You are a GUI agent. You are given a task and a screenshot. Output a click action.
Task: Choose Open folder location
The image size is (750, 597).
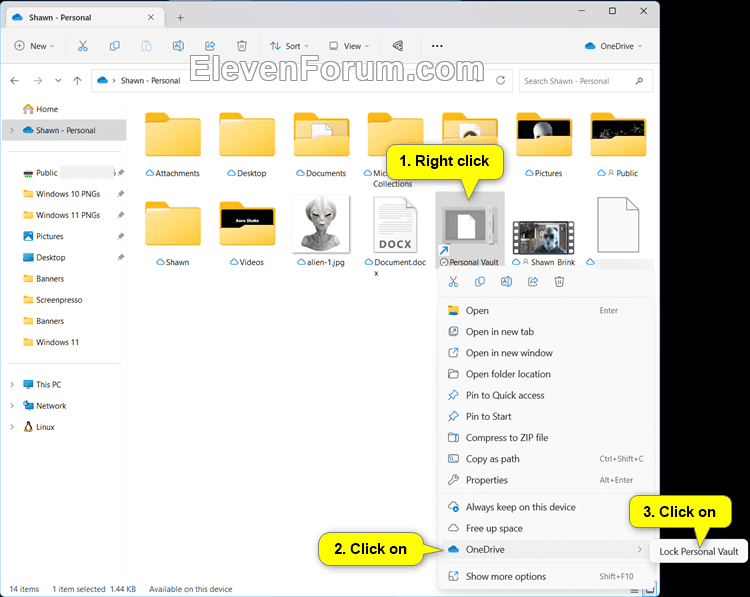click(x=545, y=374)
